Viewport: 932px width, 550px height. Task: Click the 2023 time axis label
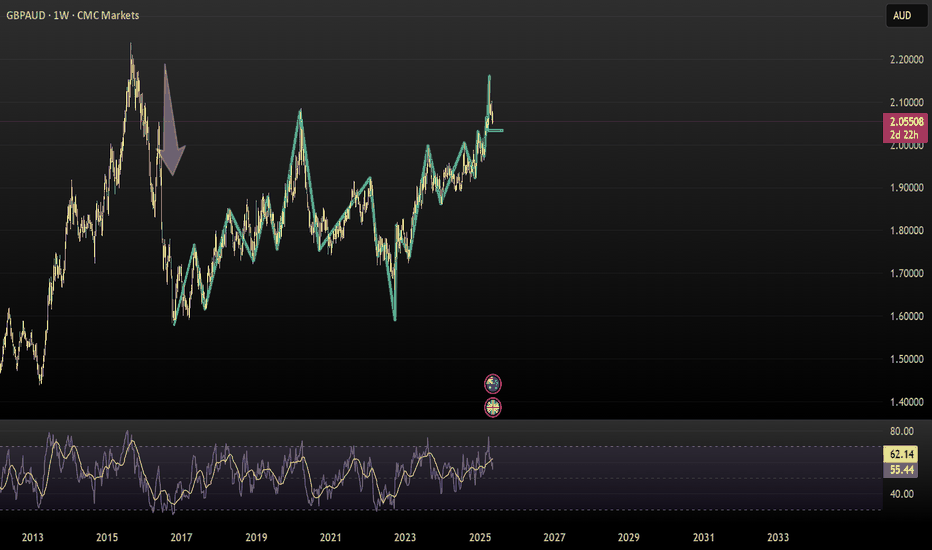405,538
